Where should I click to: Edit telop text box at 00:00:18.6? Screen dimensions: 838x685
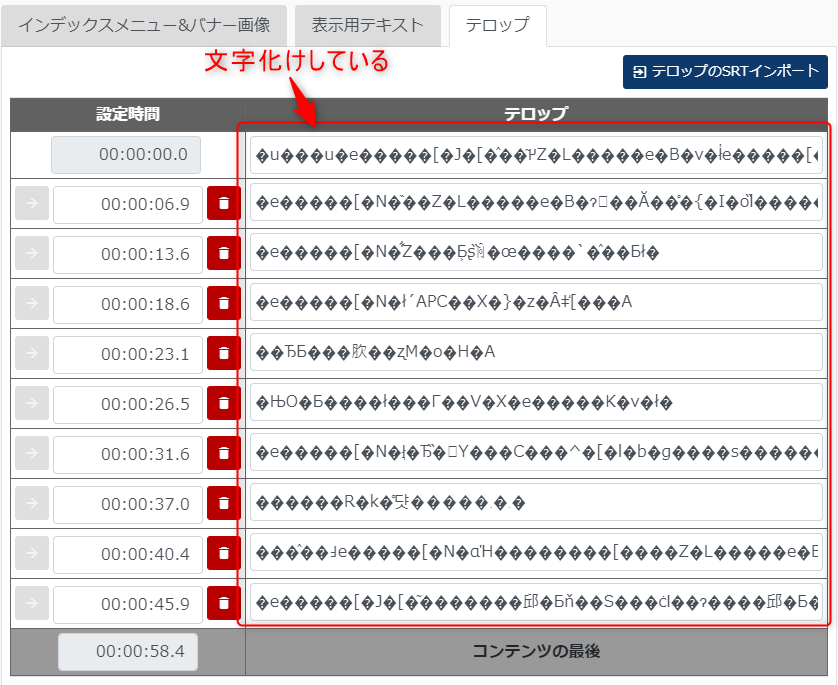coord(536,303)
